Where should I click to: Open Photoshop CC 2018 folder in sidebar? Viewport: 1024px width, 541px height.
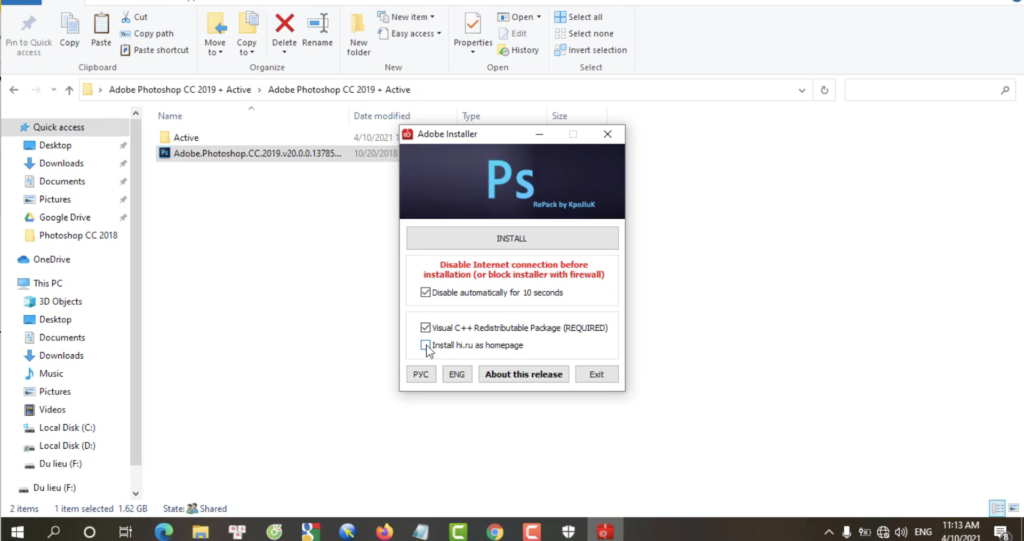pos(78,235)
